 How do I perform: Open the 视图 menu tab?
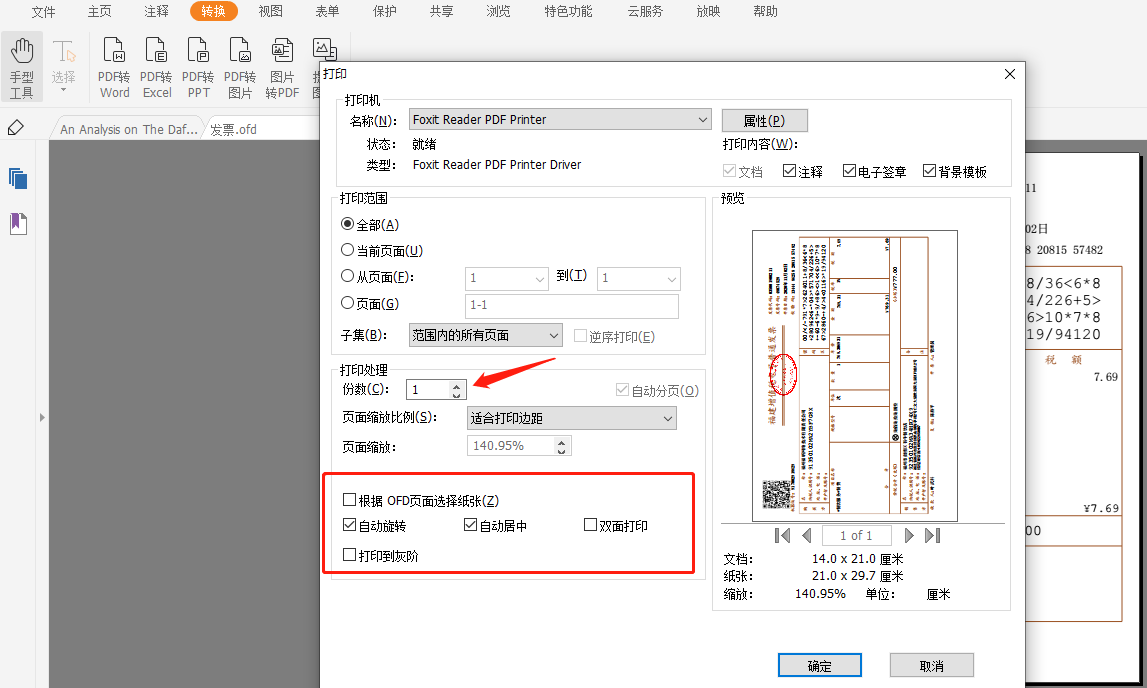tap(270, 12)
